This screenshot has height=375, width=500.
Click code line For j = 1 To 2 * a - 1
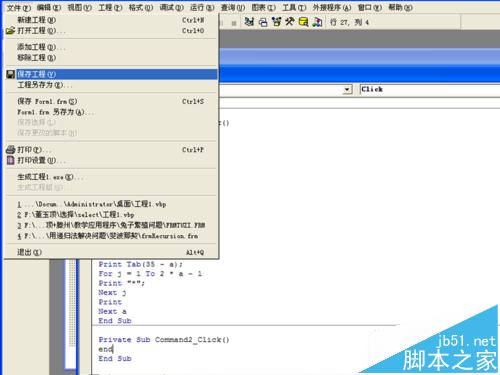pyautogui.click(x=150, y=274)
